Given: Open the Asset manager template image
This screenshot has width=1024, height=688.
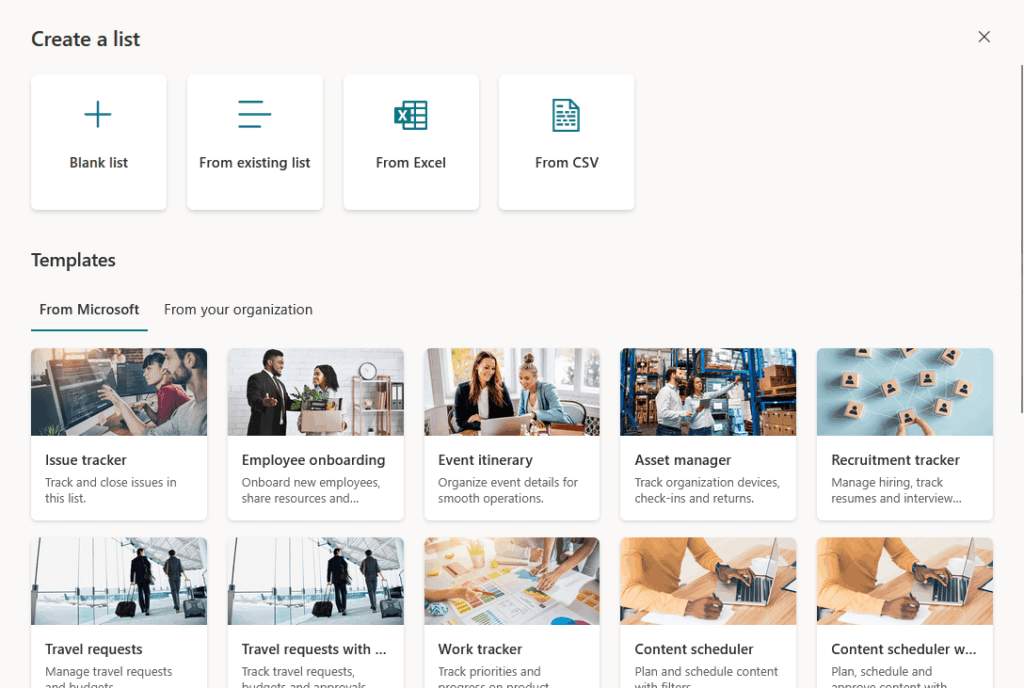Looking at the screenshot, I should pyautogui.click(x=708, y=392).
